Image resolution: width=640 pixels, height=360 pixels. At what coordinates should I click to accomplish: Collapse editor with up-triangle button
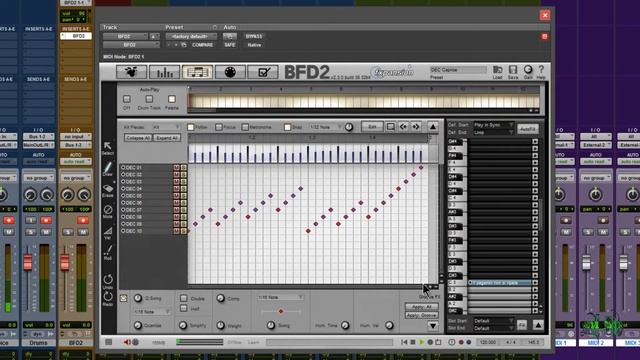click(x=433, y=127)
